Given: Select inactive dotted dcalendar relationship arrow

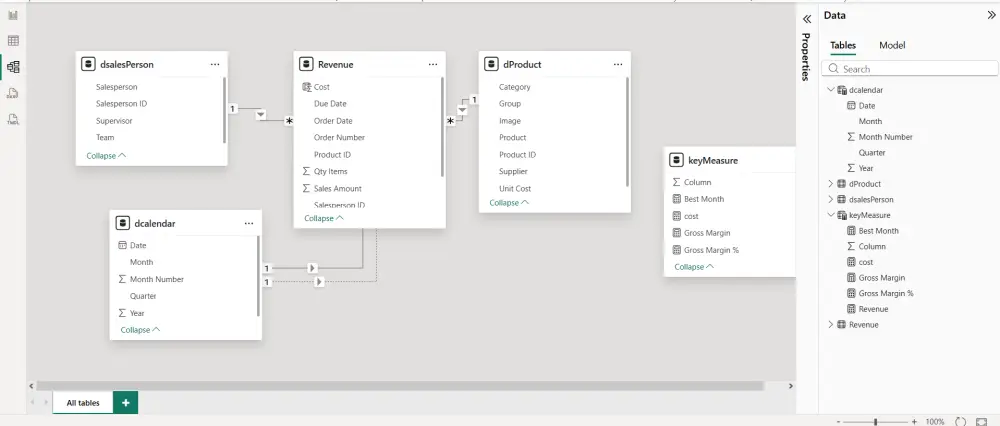Looking at the screenshot, I should click(320, 281).
